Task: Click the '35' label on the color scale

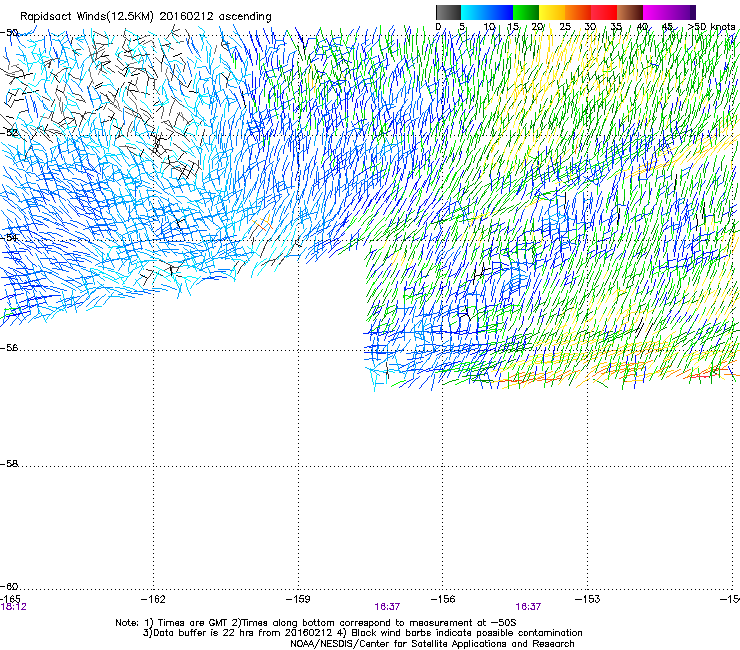Action: pos(616,27)
